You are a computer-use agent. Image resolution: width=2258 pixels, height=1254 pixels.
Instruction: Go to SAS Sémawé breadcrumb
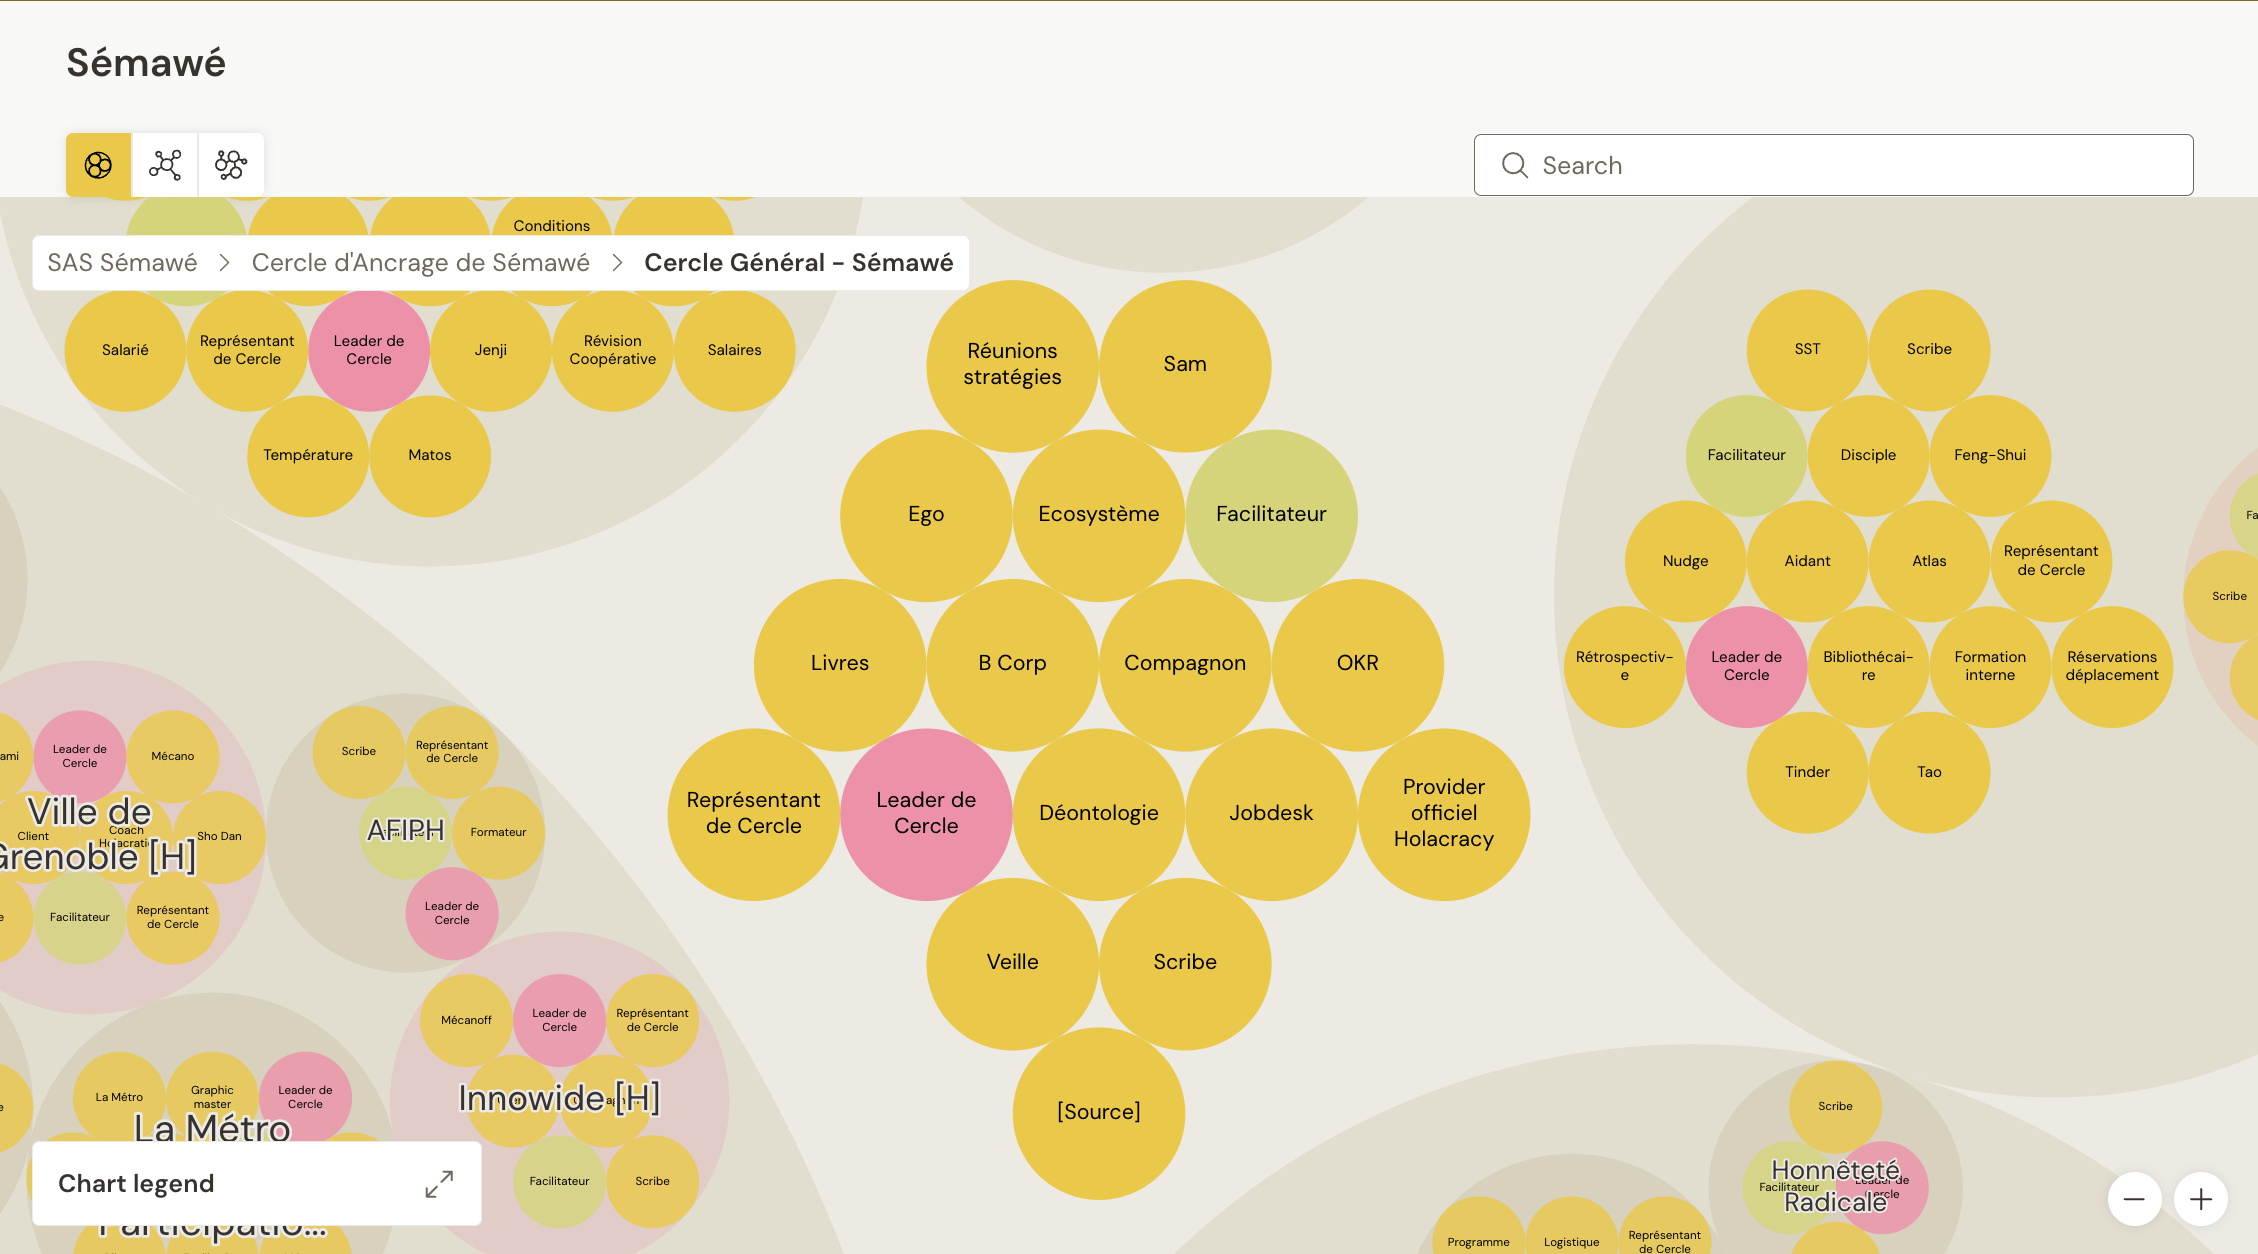tap(122, 263)
